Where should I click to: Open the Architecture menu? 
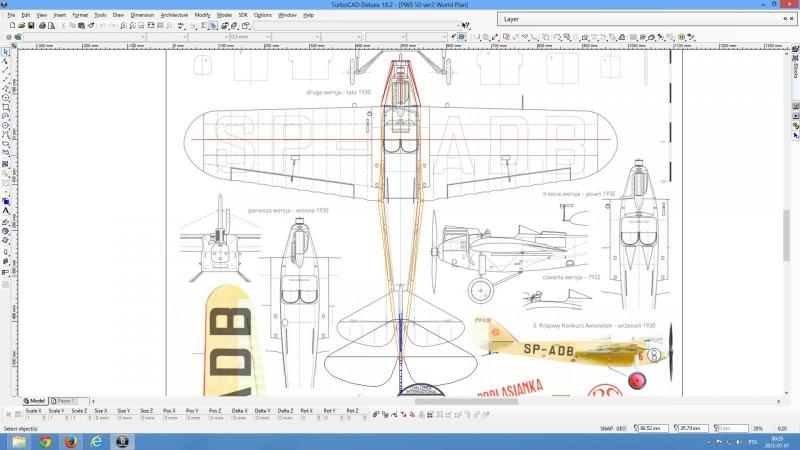(x=173, y=15)
